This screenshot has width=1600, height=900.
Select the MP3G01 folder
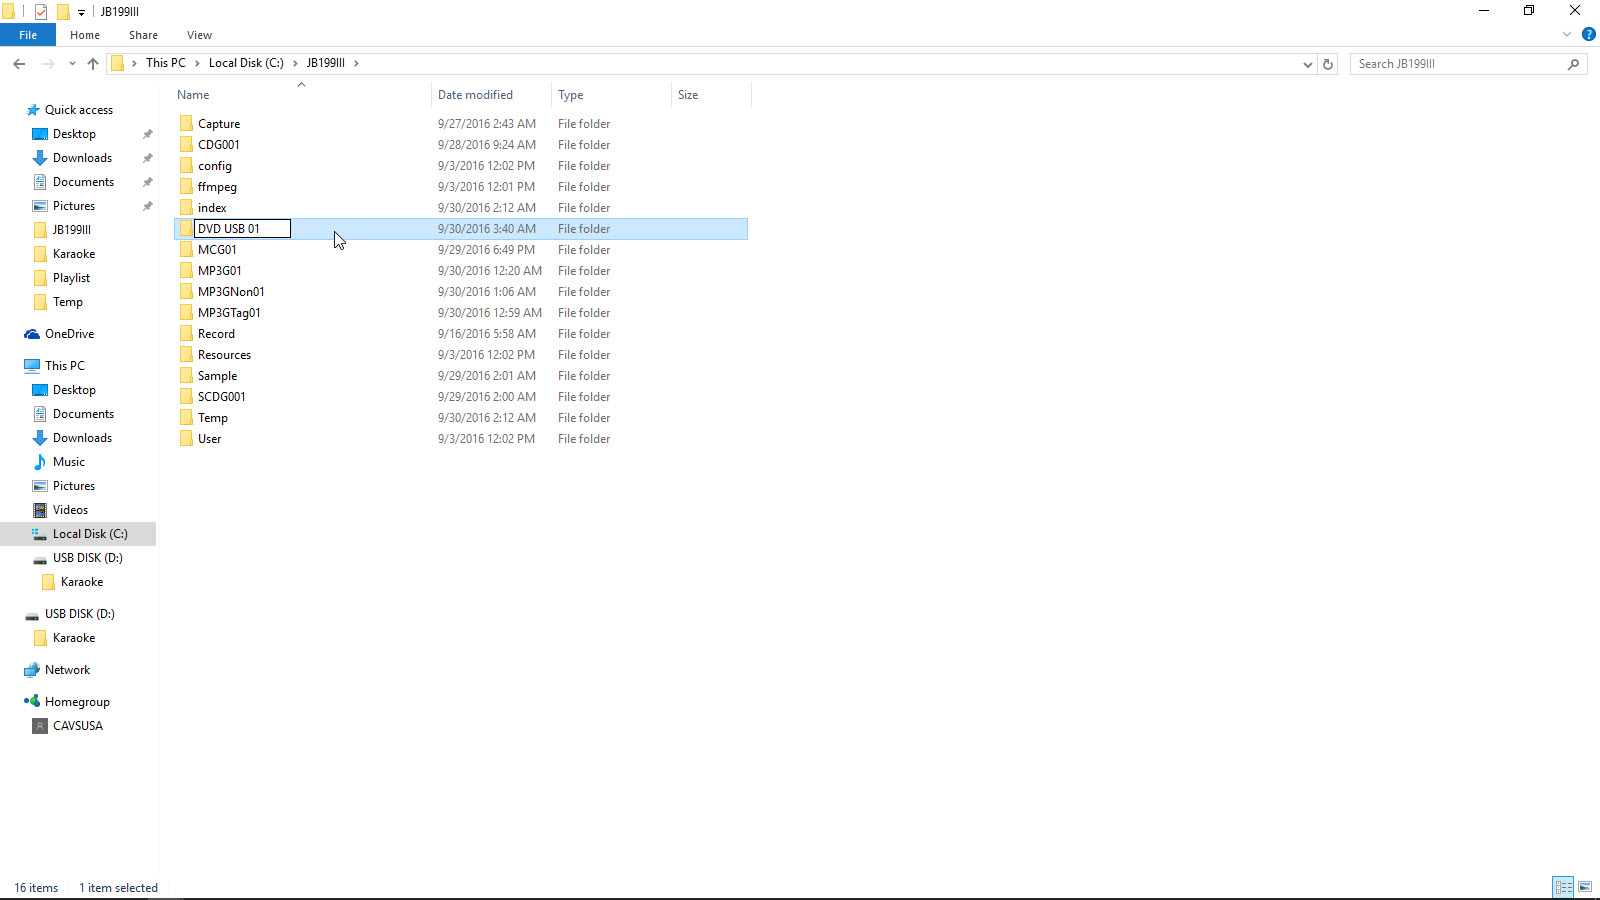[219, 271]
